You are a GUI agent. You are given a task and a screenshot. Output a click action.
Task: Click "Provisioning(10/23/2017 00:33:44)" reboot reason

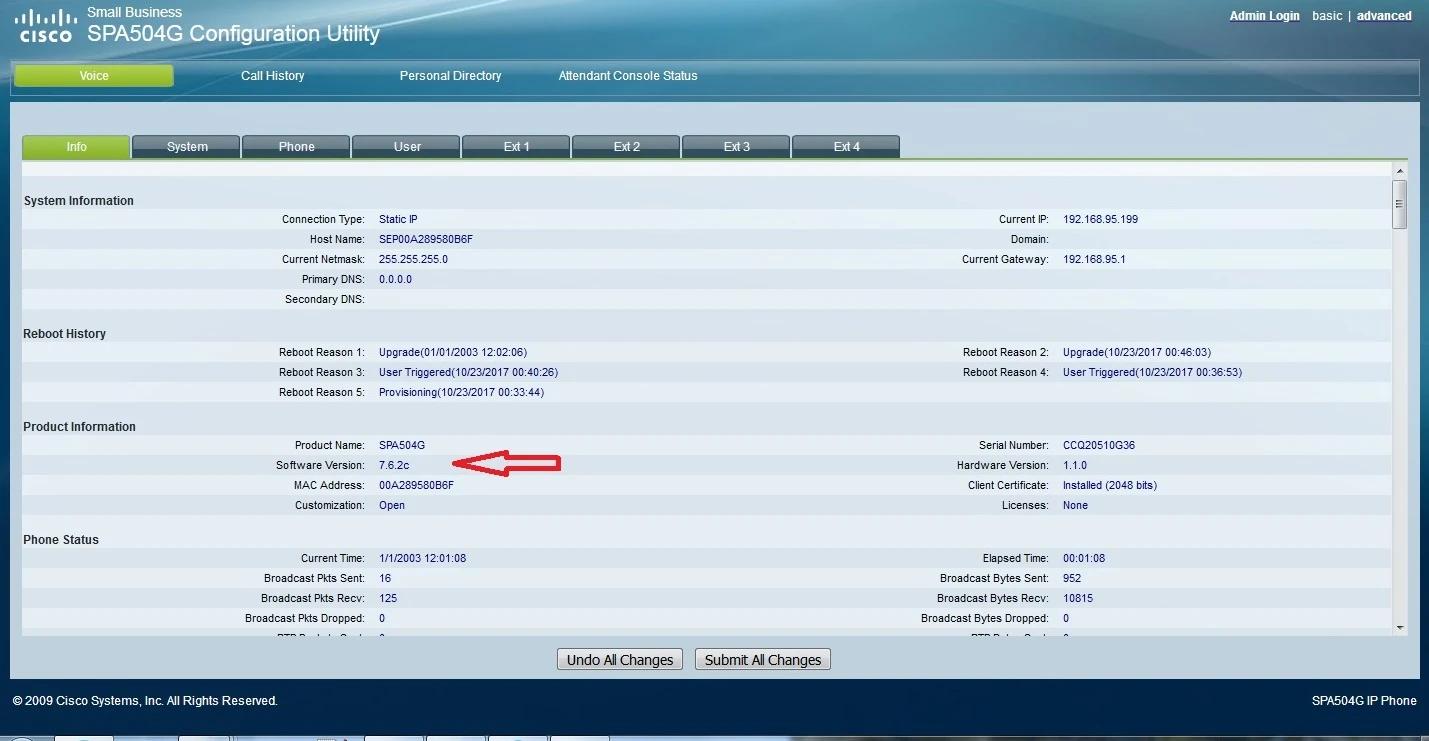[x=461, y=392]
